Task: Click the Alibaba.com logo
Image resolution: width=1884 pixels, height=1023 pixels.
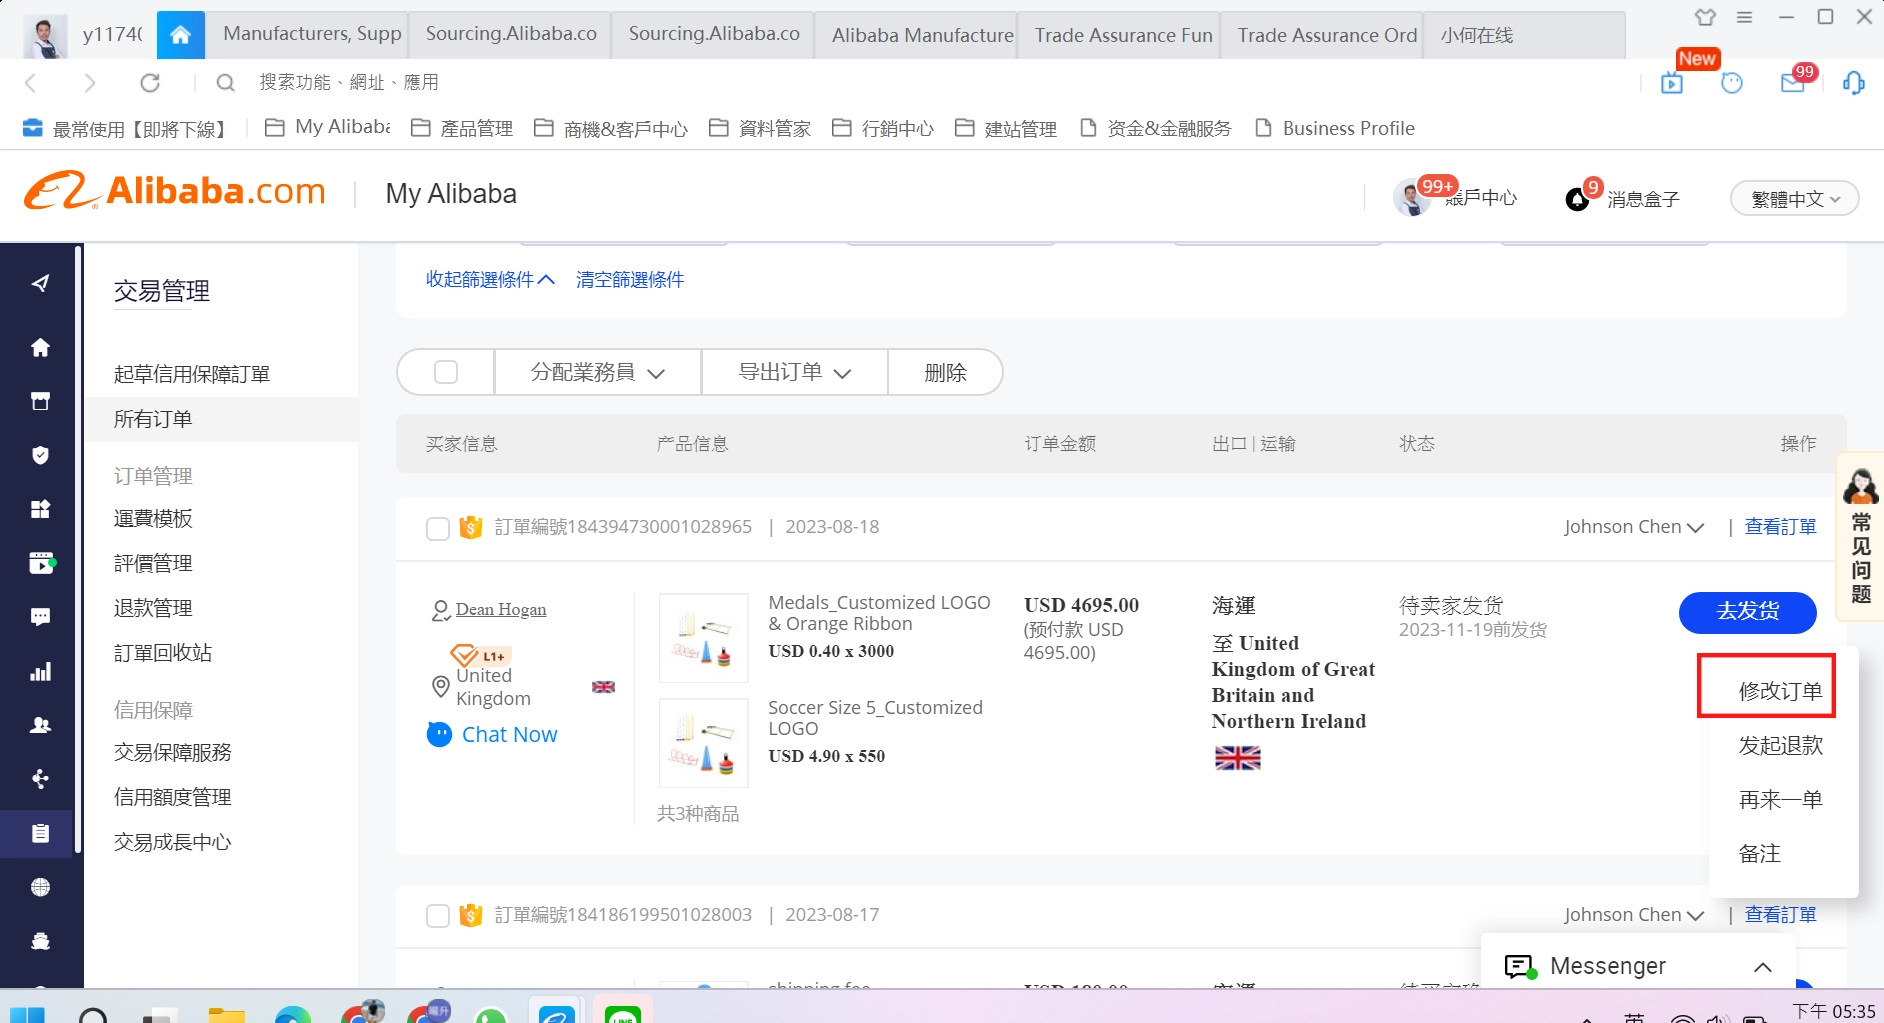Action: pyautogui.click(x=175, y=191)
